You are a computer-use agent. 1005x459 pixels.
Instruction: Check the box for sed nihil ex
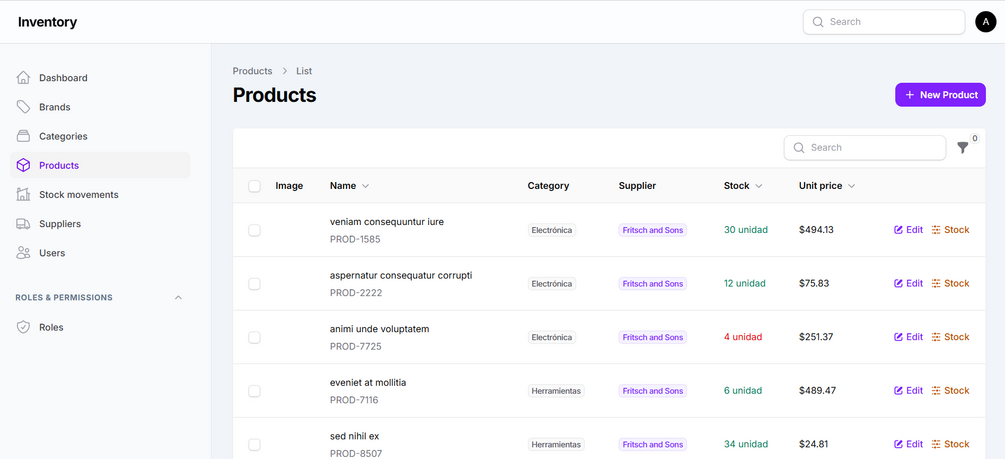pyautogui.click(x=254, y=445)
